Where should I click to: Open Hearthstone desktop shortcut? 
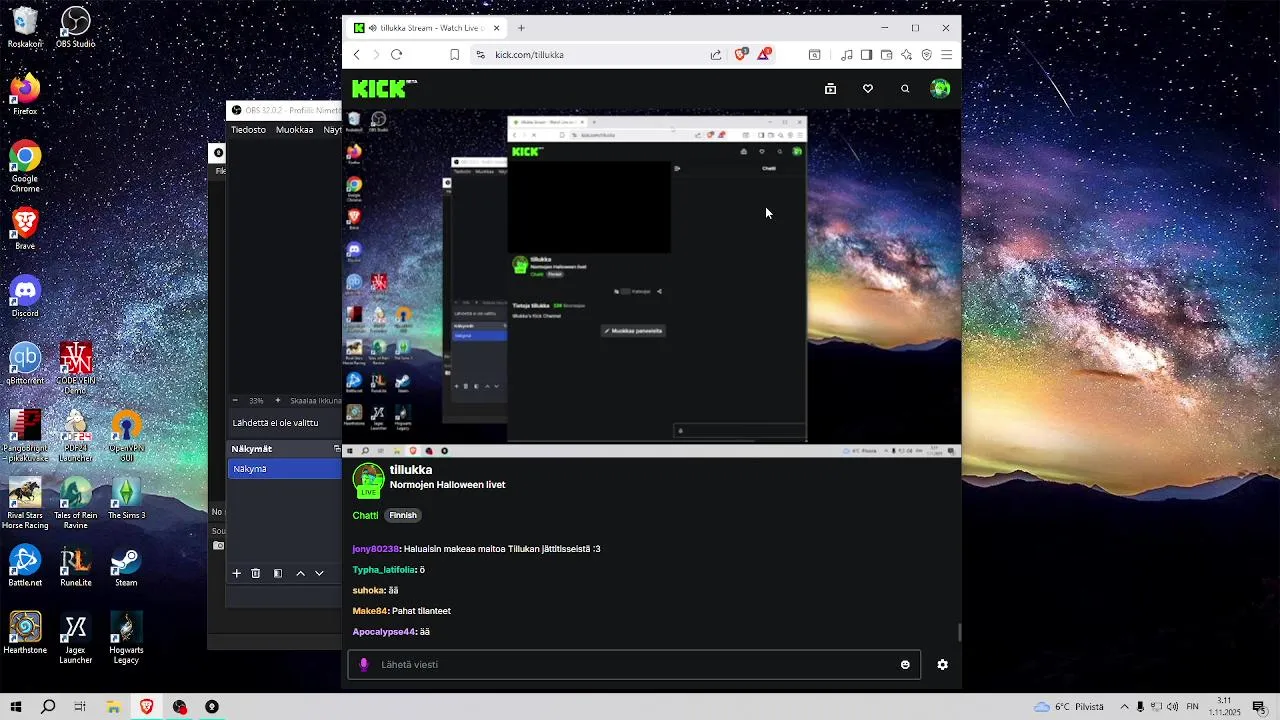pos(25,634)
